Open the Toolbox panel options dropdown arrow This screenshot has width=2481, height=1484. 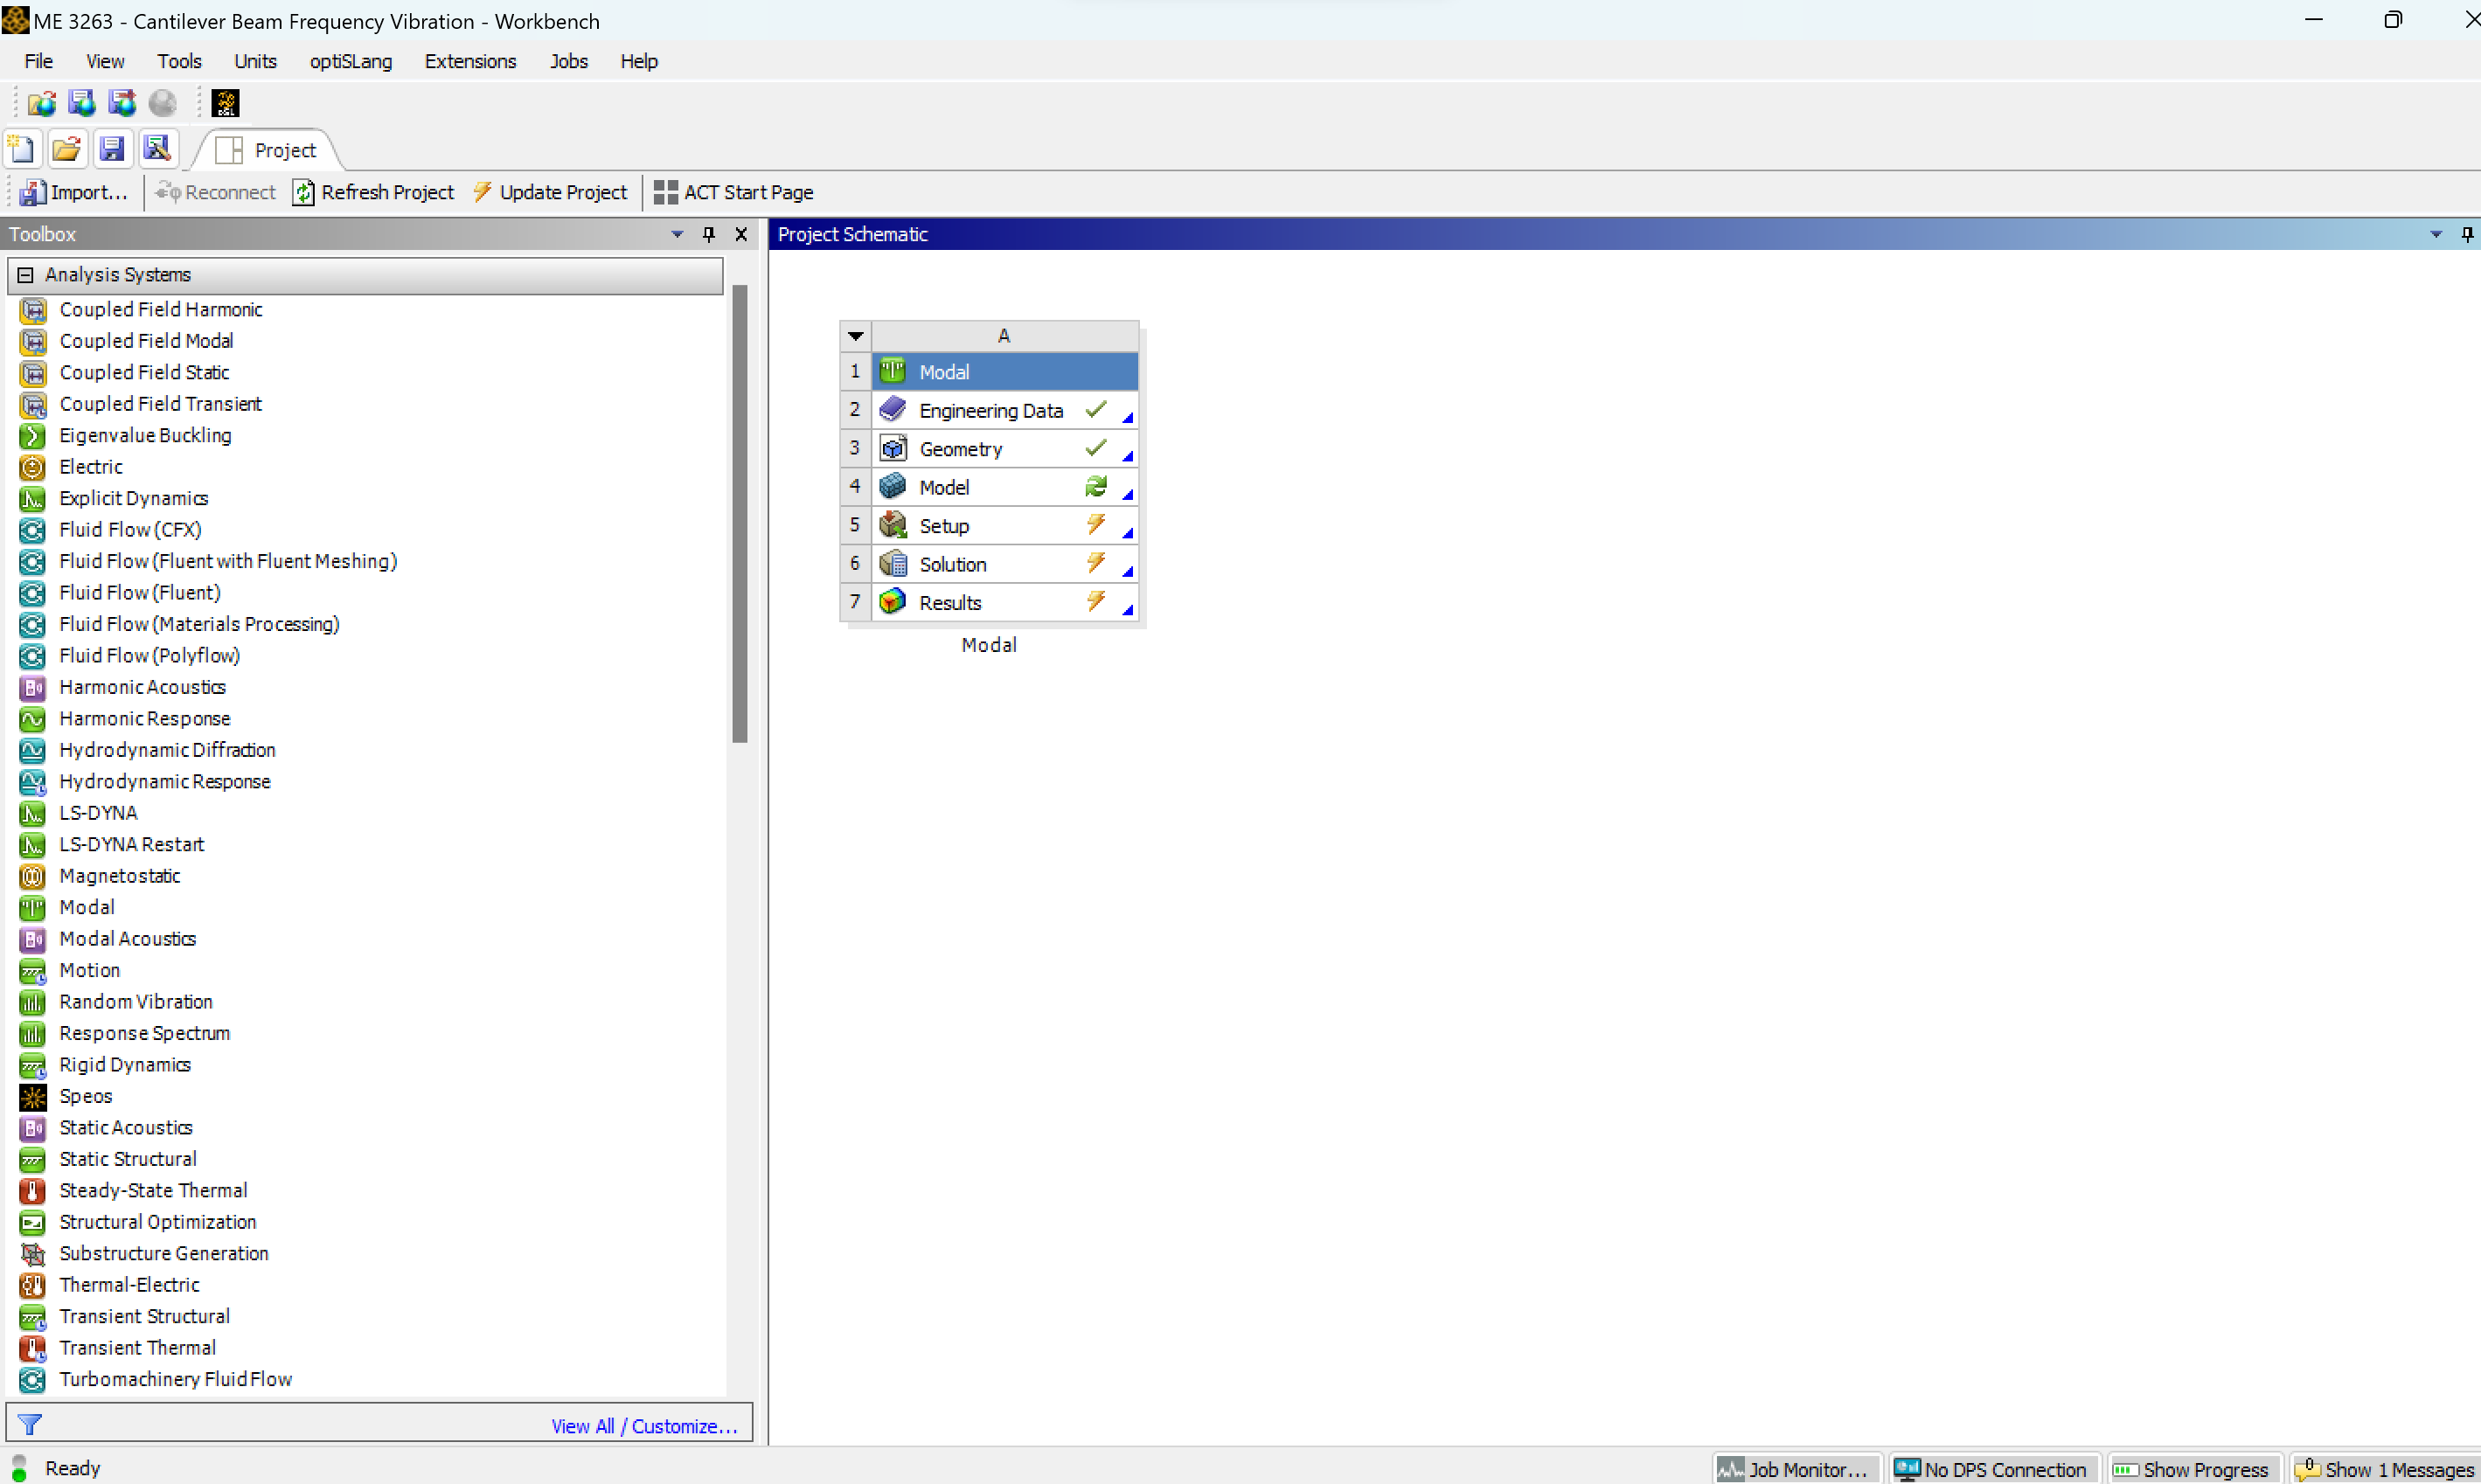coord(677,234)
